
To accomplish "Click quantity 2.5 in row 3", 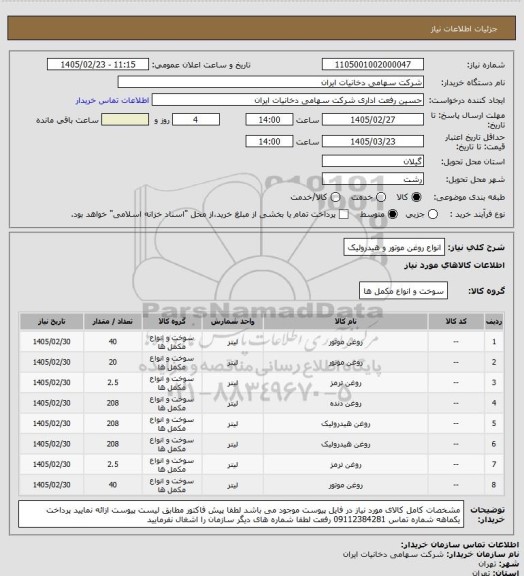I will pos(112,383).
